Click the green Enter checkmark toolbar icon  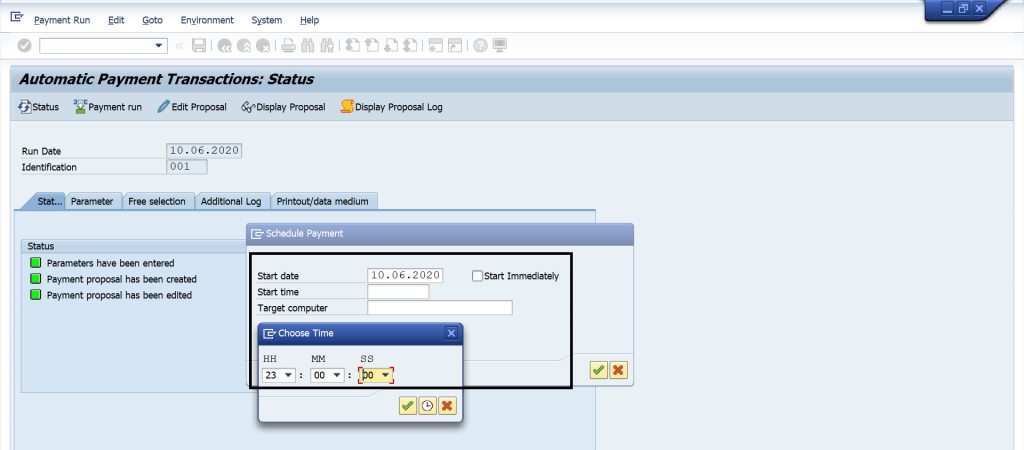coord(24,46)
